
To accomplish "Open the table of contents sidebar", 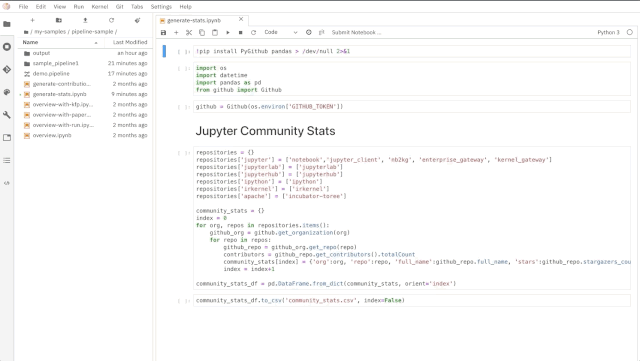I will pos(7,160).
